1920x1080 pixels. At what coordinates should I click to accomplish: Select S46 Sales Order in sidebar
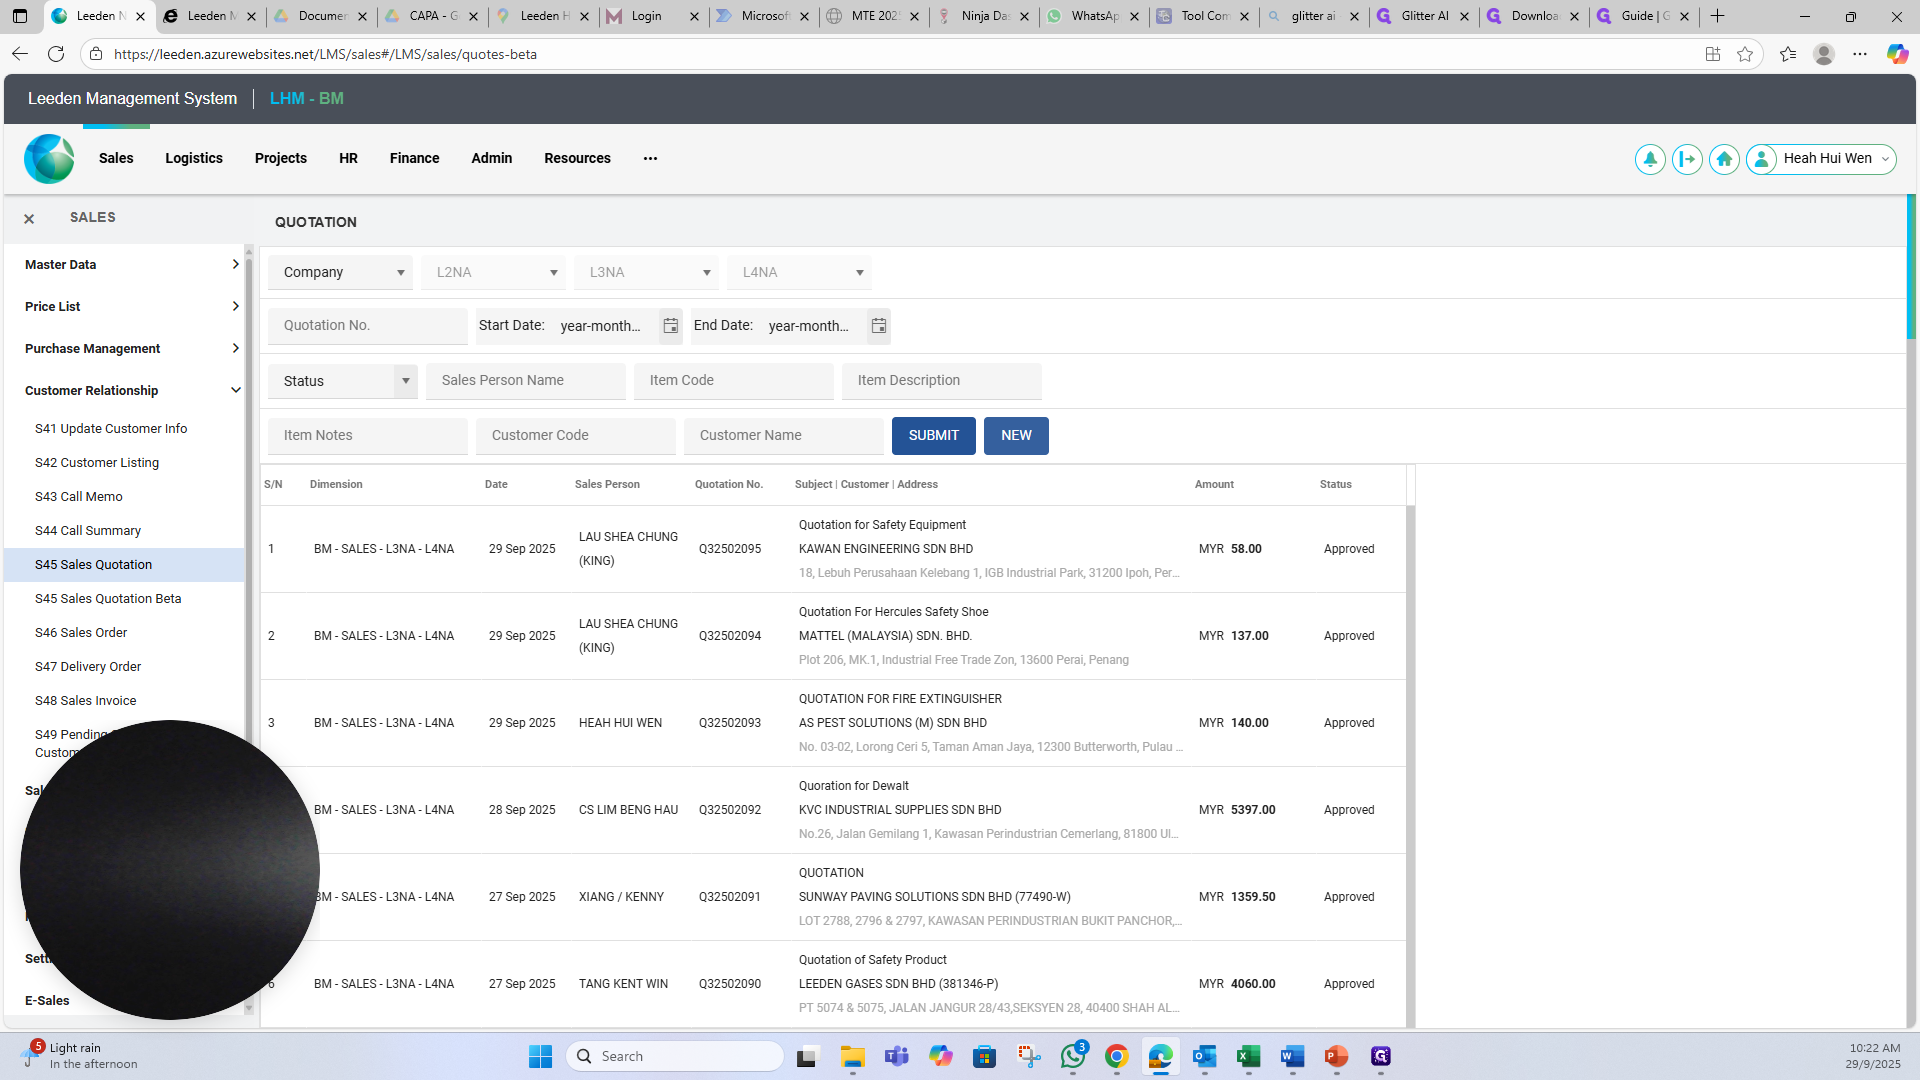(x=81, y=633)
